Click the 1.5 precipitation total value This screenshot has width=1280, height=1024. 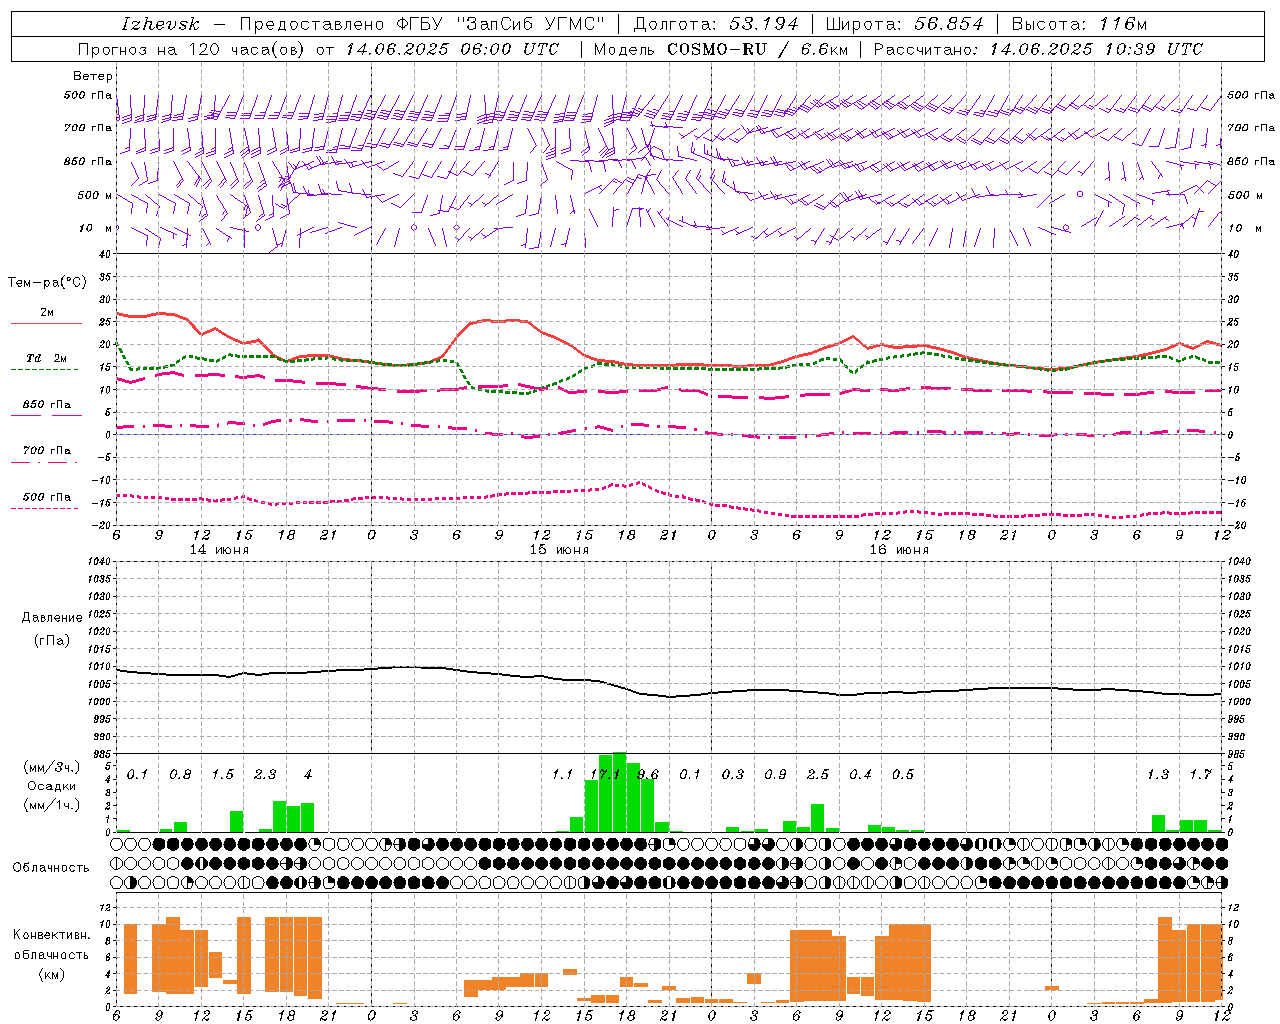[222, 774]
